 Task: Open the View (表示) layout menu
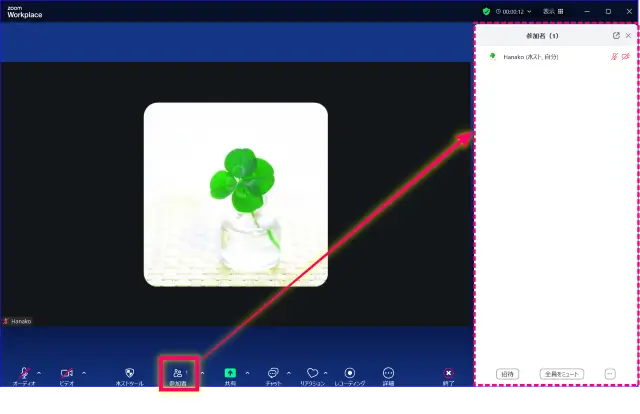[x=553, y=11]
